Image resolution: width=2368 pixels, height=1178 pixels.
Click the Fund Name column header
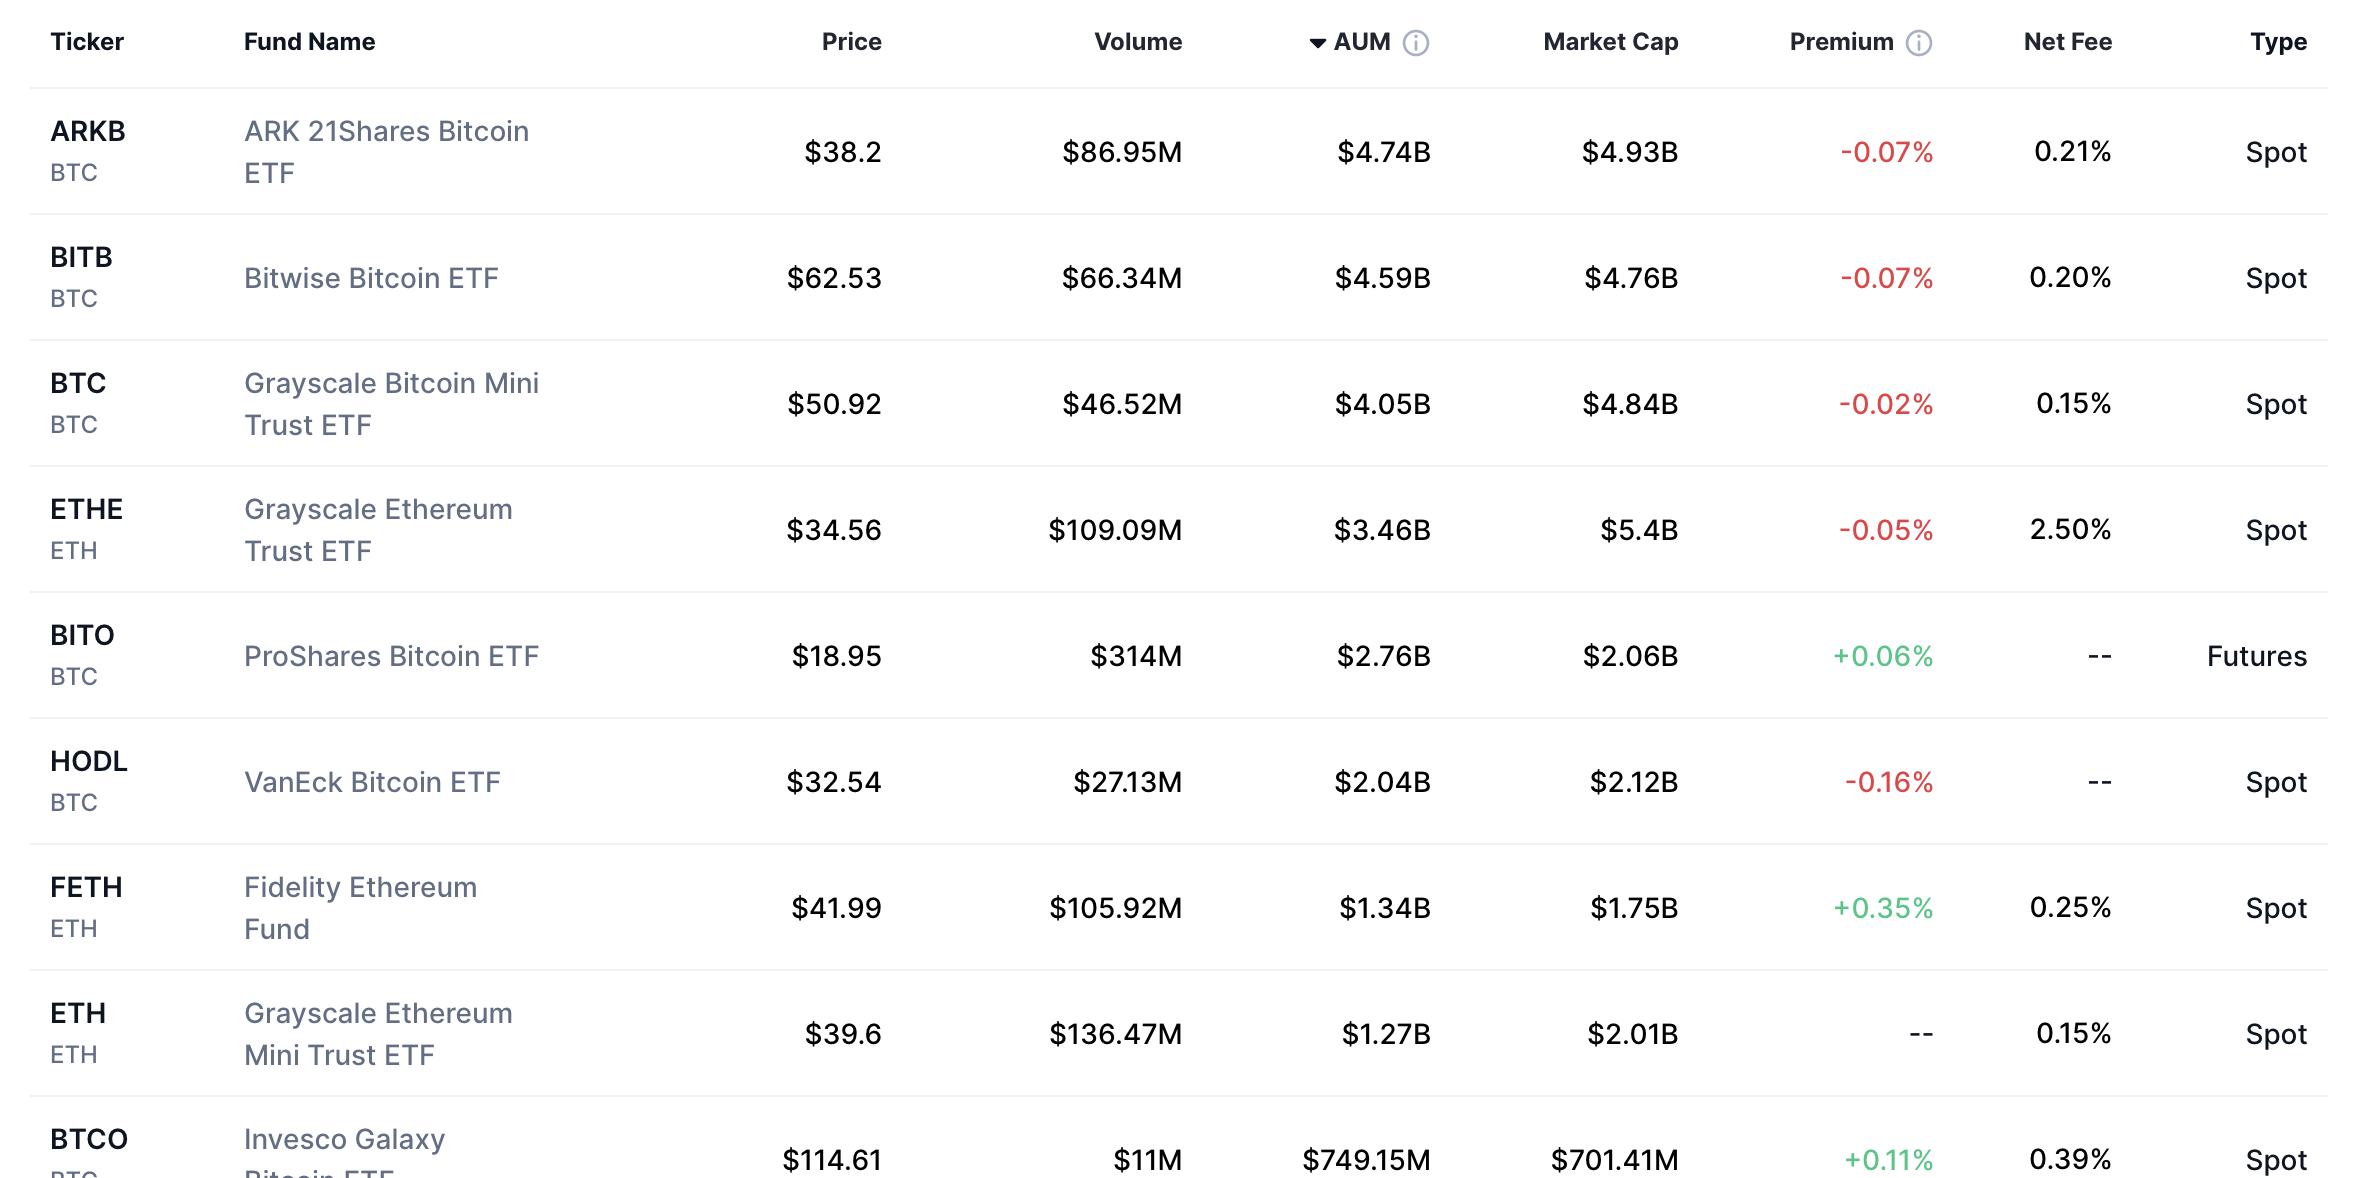[x=309, y=42]
